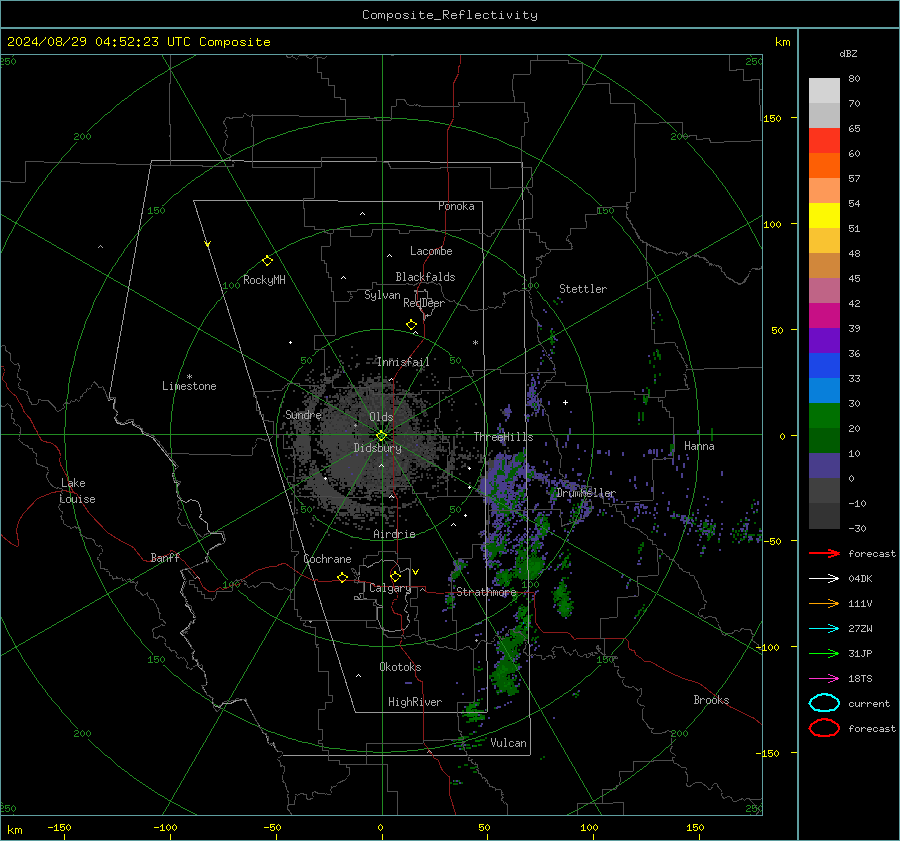This screenshot has height=841, width=900.
Task: Click the yellow diamond marker beside RockyMH
Action: (267, 261)
